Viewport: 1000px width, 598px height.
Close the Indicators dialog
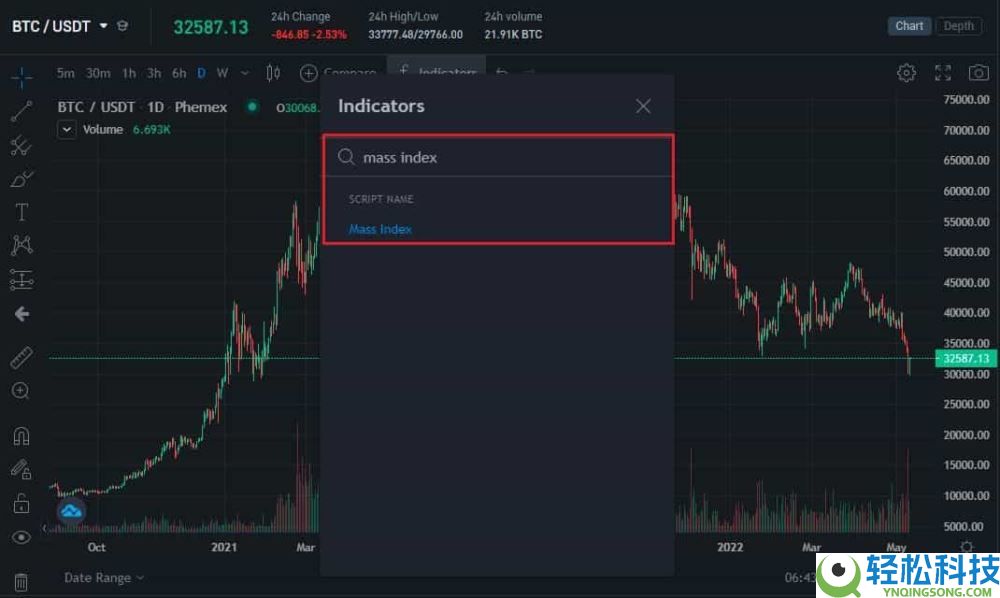[643, 106]
